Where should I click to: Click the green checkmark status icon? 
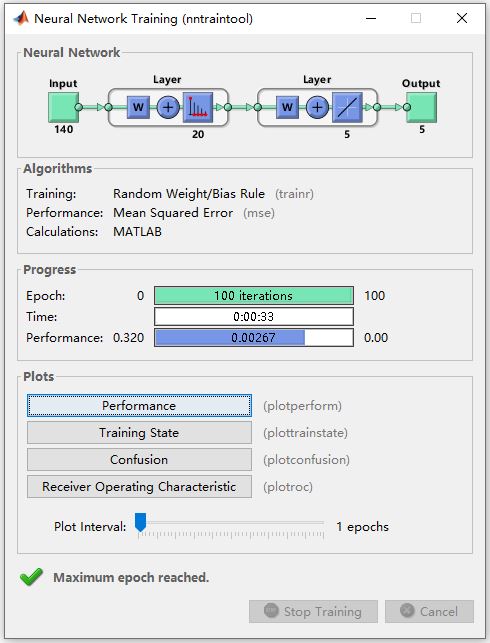pyautogui.click(x=31, y=577)
